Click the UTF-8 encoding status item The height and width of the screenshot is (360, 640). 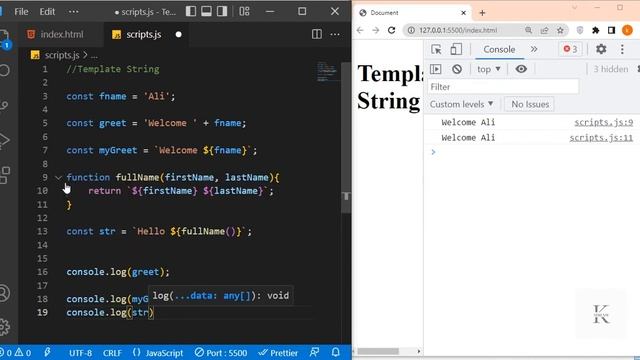point(80,353)
